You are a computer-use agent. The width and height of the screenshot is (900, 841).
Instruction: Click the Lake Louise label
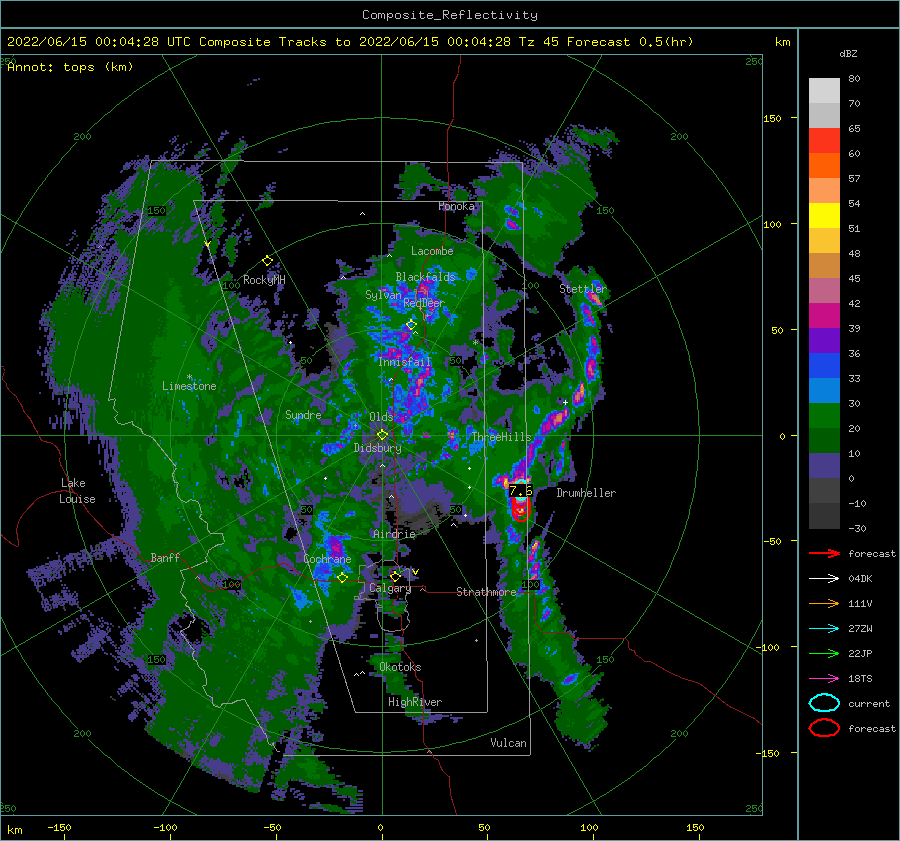77,491
